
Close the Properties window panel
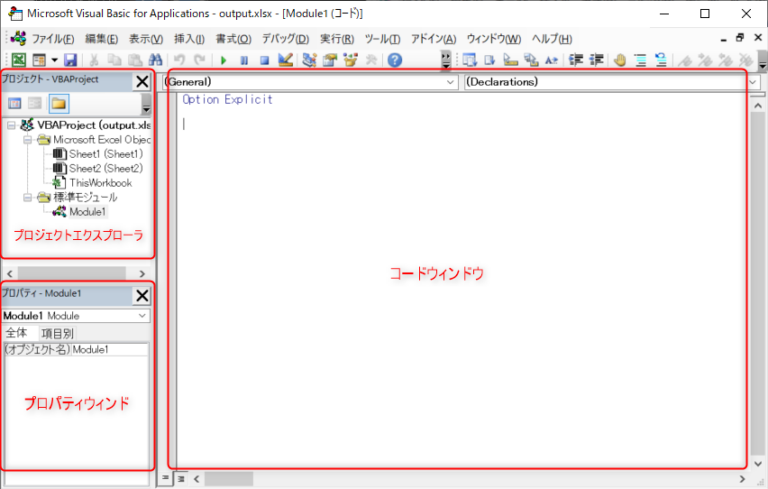point(142,295)
